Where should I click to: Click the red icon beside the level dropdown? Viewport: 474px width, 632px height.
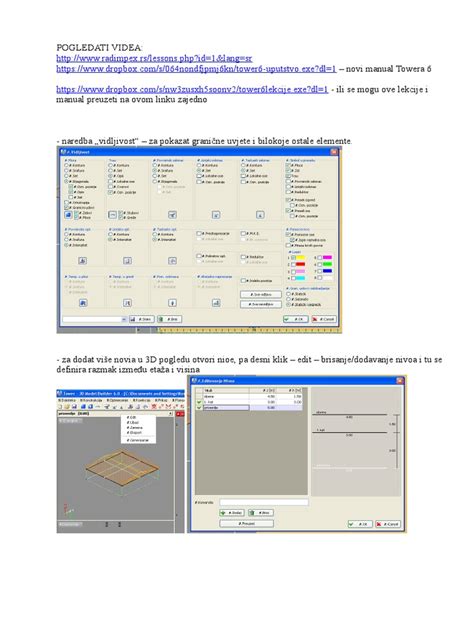[x=180, y=414]
